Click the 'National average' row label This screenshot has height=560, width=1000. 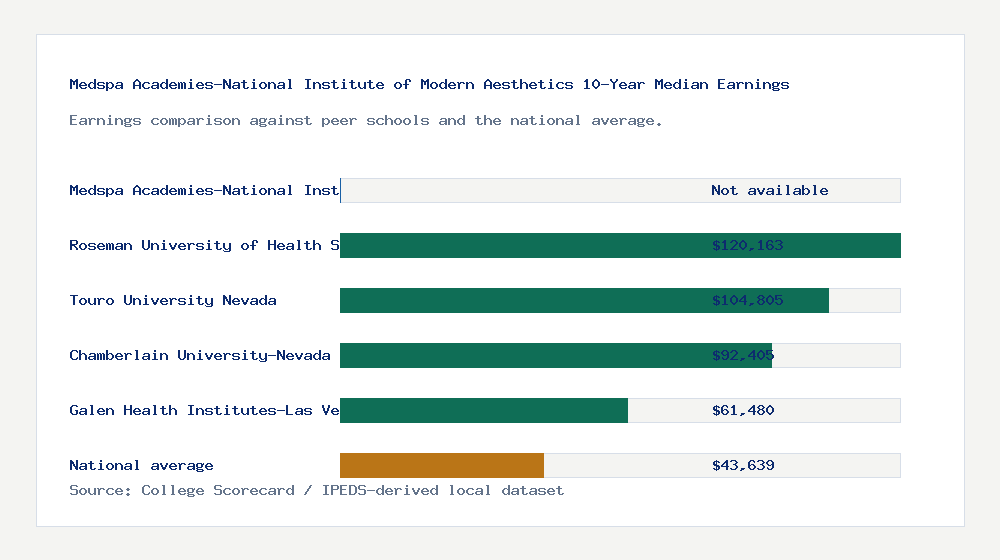tap(141, 466)
